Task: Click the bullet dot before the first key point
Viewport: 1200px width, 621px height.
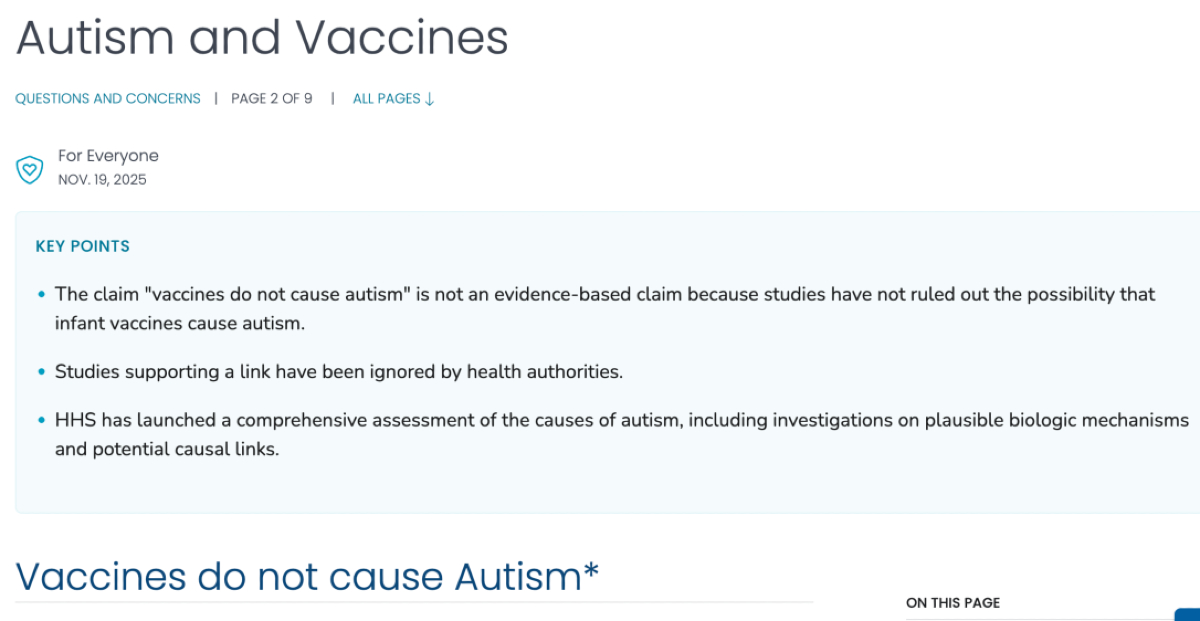Action: point(41,295)
